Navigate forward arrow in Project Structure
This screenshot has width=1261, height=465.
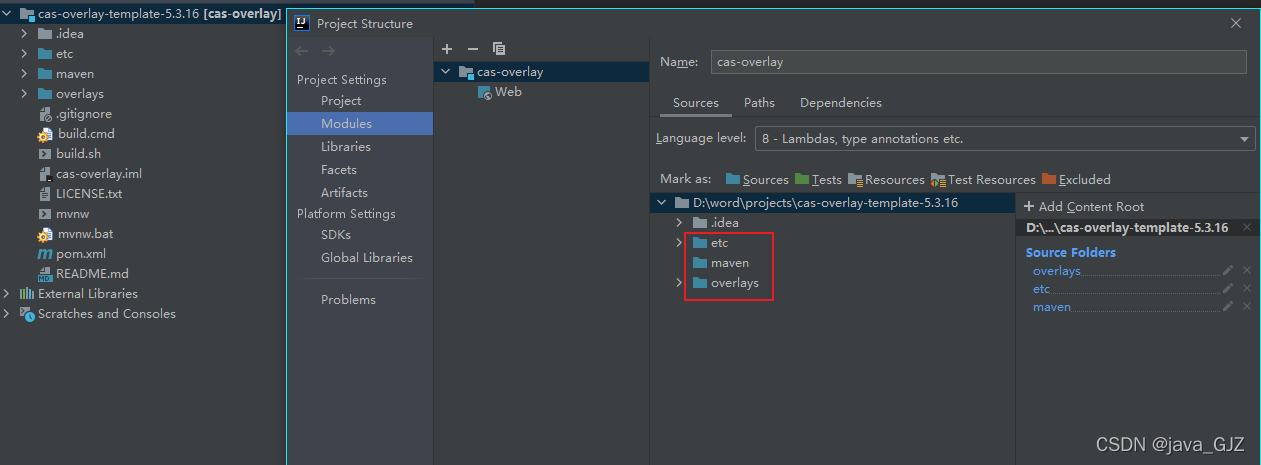[328, 50]
